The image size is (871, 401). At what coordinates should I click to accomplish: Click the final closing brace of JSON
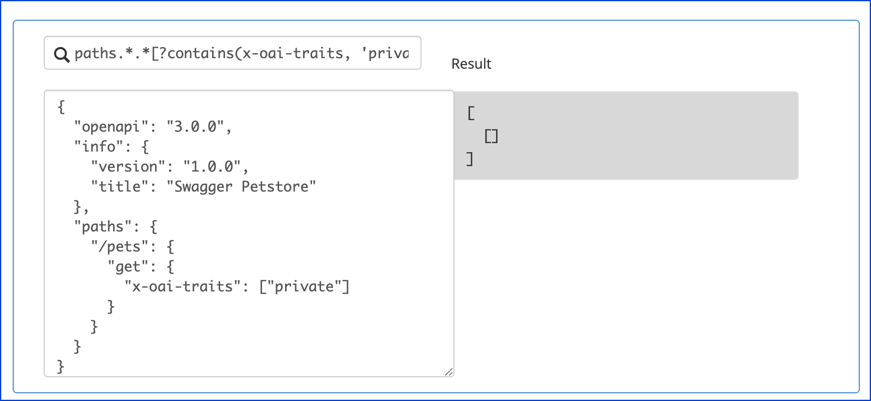point(61,366)
